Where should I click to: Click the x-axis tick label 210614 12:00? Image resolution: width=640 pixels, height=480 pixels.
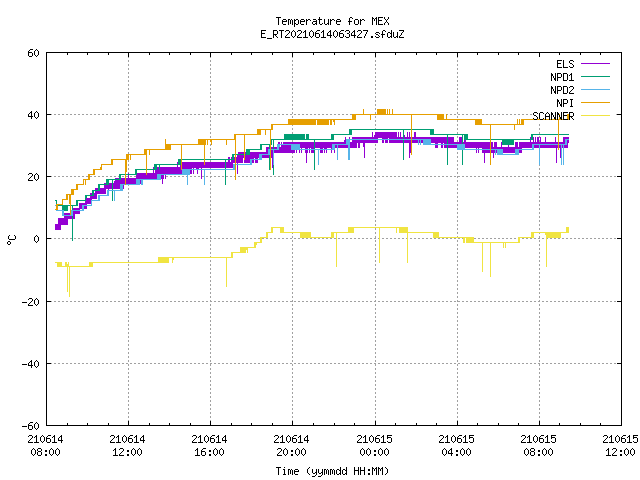point(127,446)
